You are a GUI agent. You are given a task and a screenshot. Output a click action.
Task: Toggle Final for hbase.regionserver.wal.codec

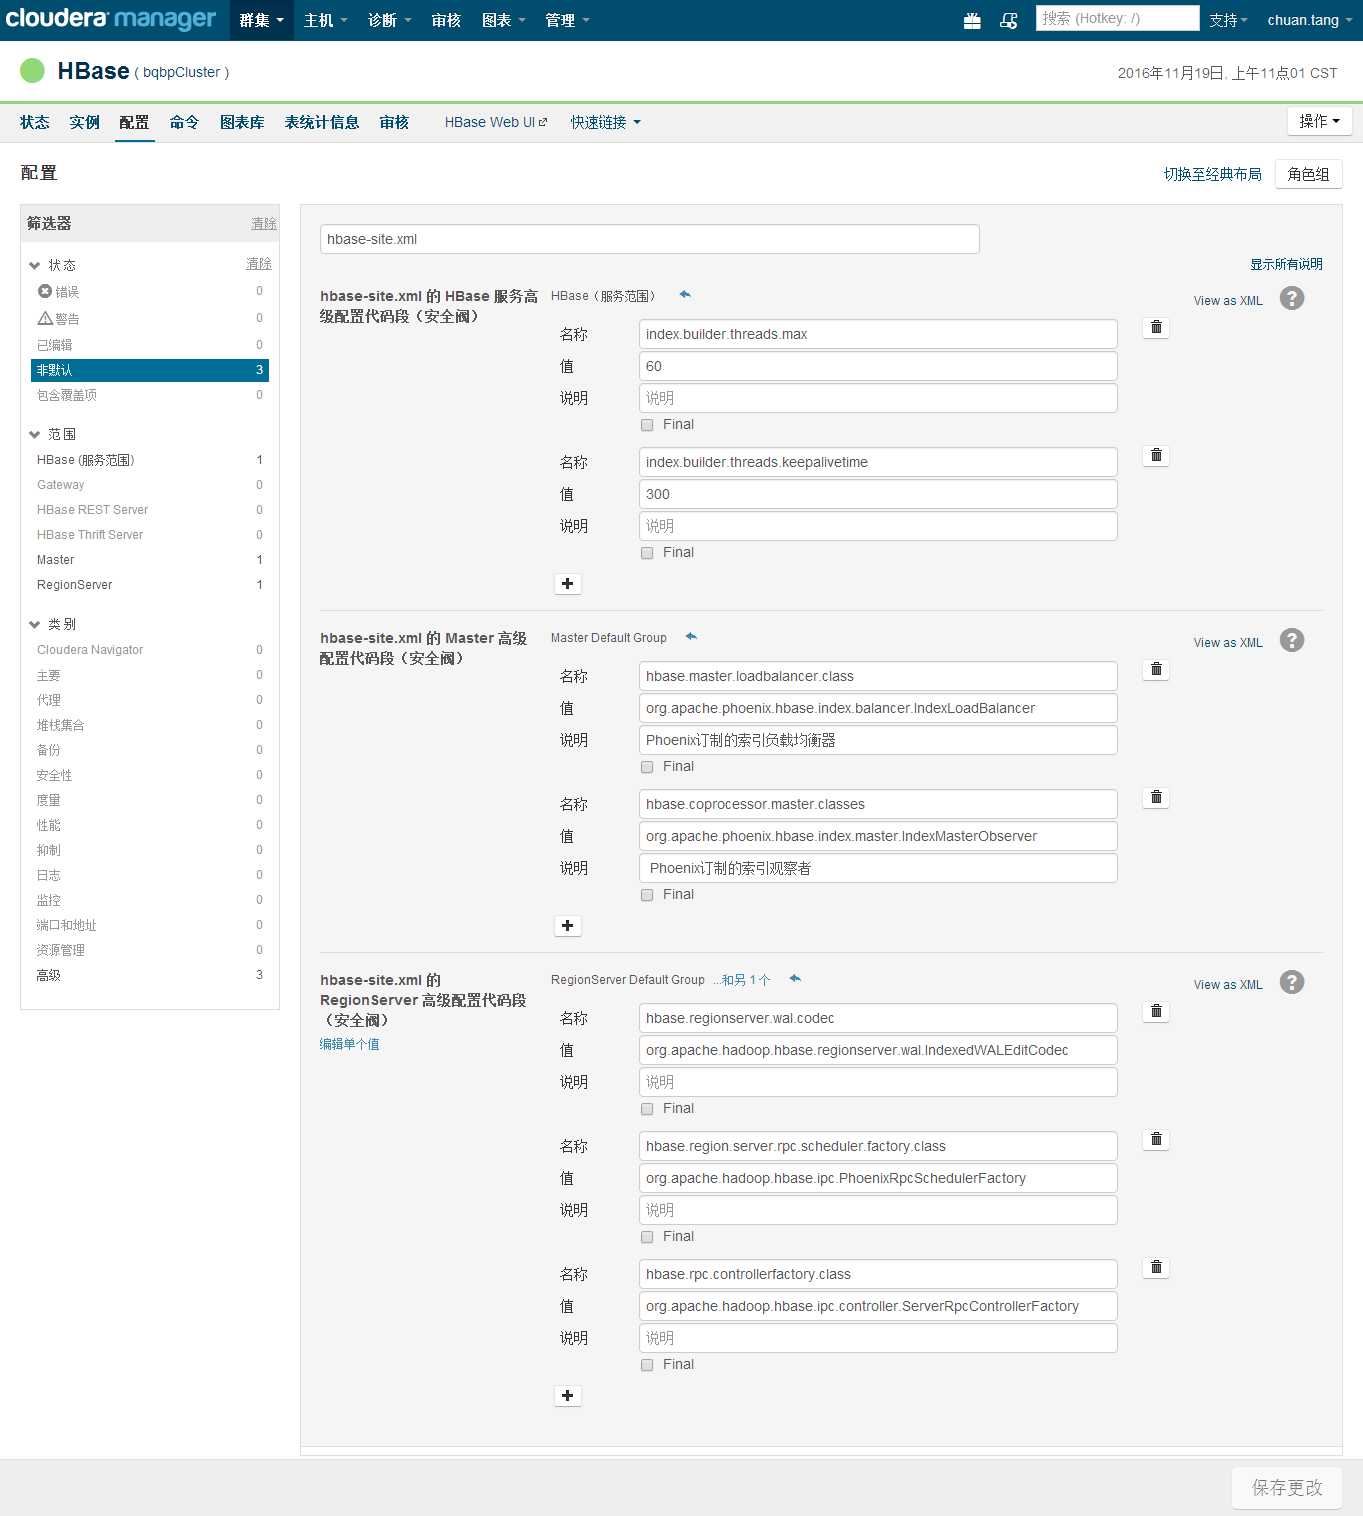tap(647, 1109)
